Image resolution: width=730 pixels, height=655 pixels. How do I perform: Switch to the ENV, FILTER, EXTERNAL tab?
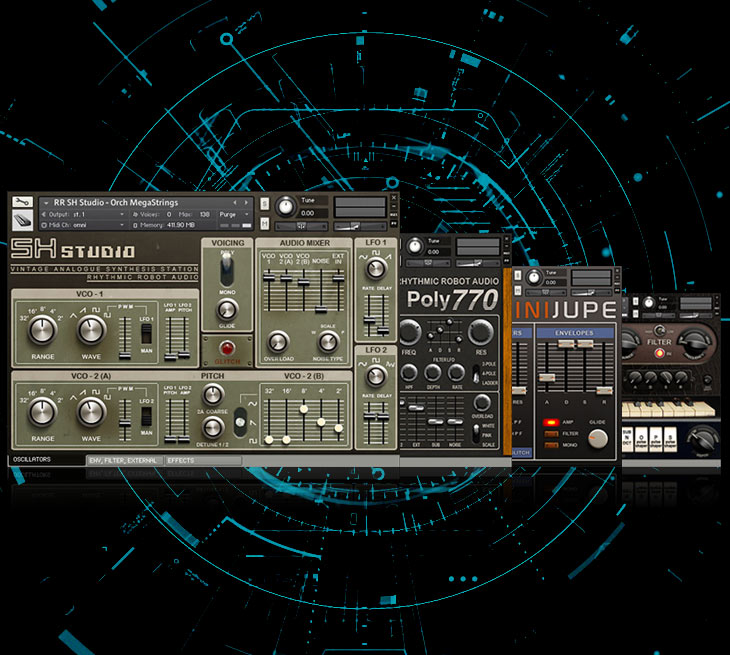(x=122, y=460)
